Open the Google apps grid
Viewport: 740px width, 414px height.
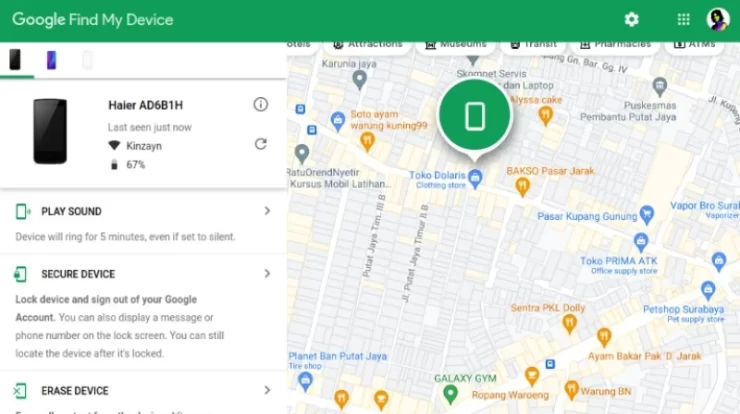(x=683, y=19)
